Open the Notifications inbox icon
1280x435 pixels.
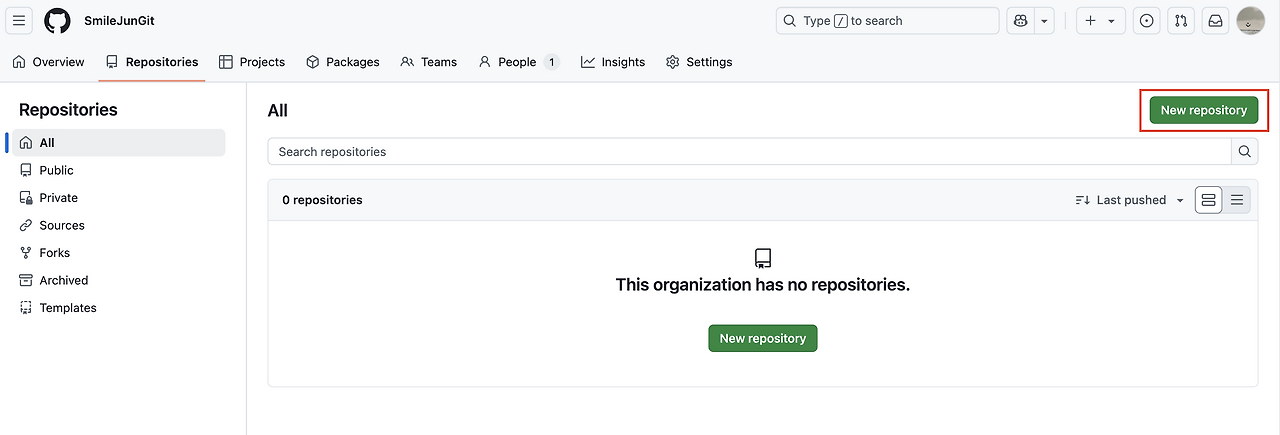click(1215, 21)
